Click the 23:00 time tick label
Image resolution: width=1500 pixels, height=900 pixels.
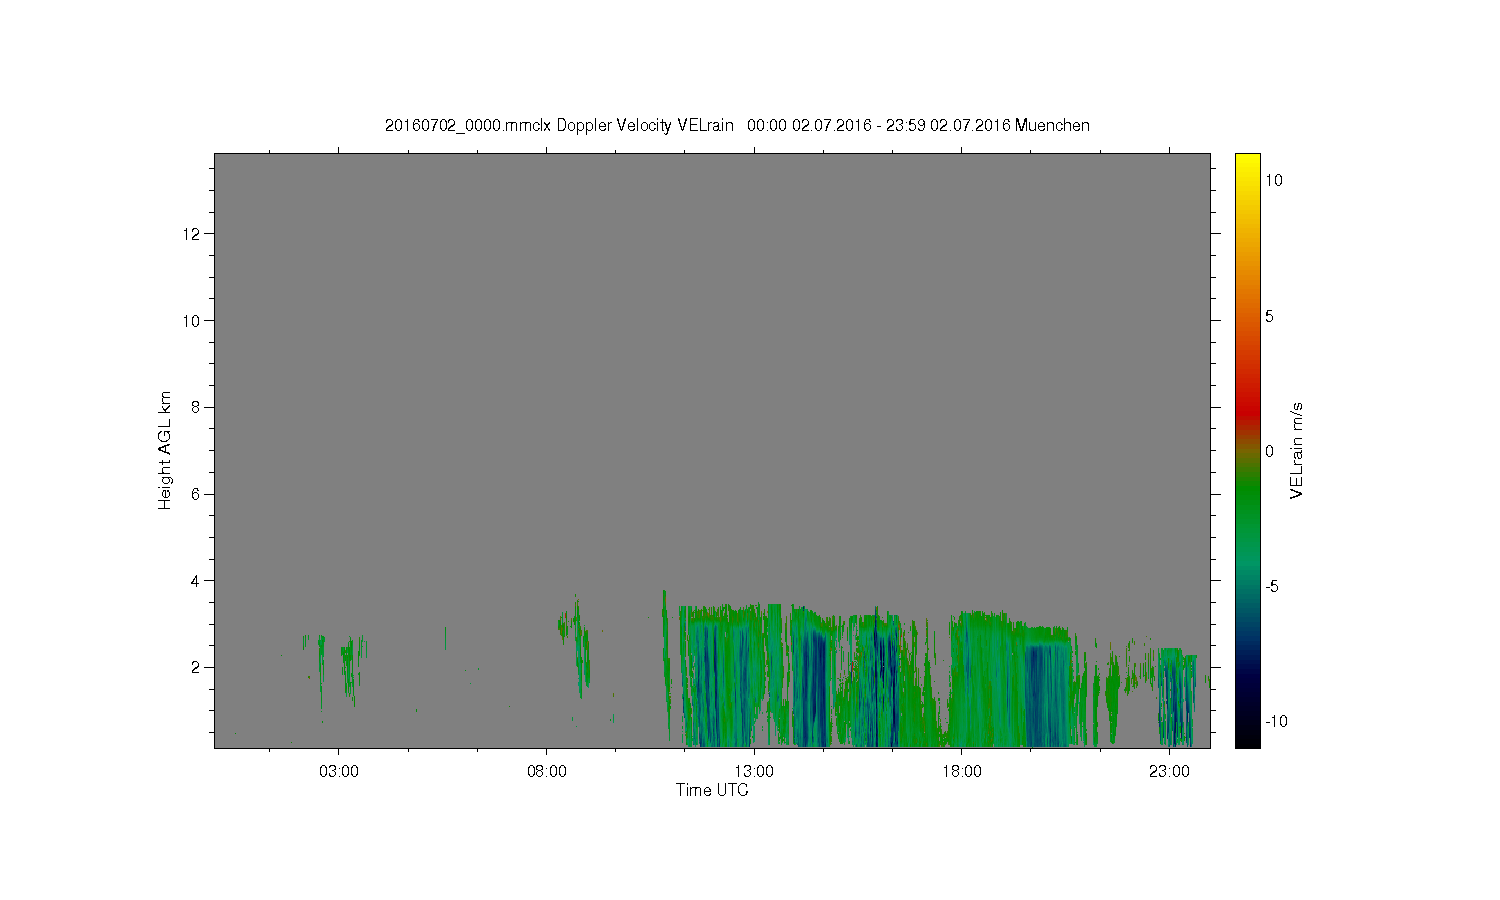pos(1169,772)
